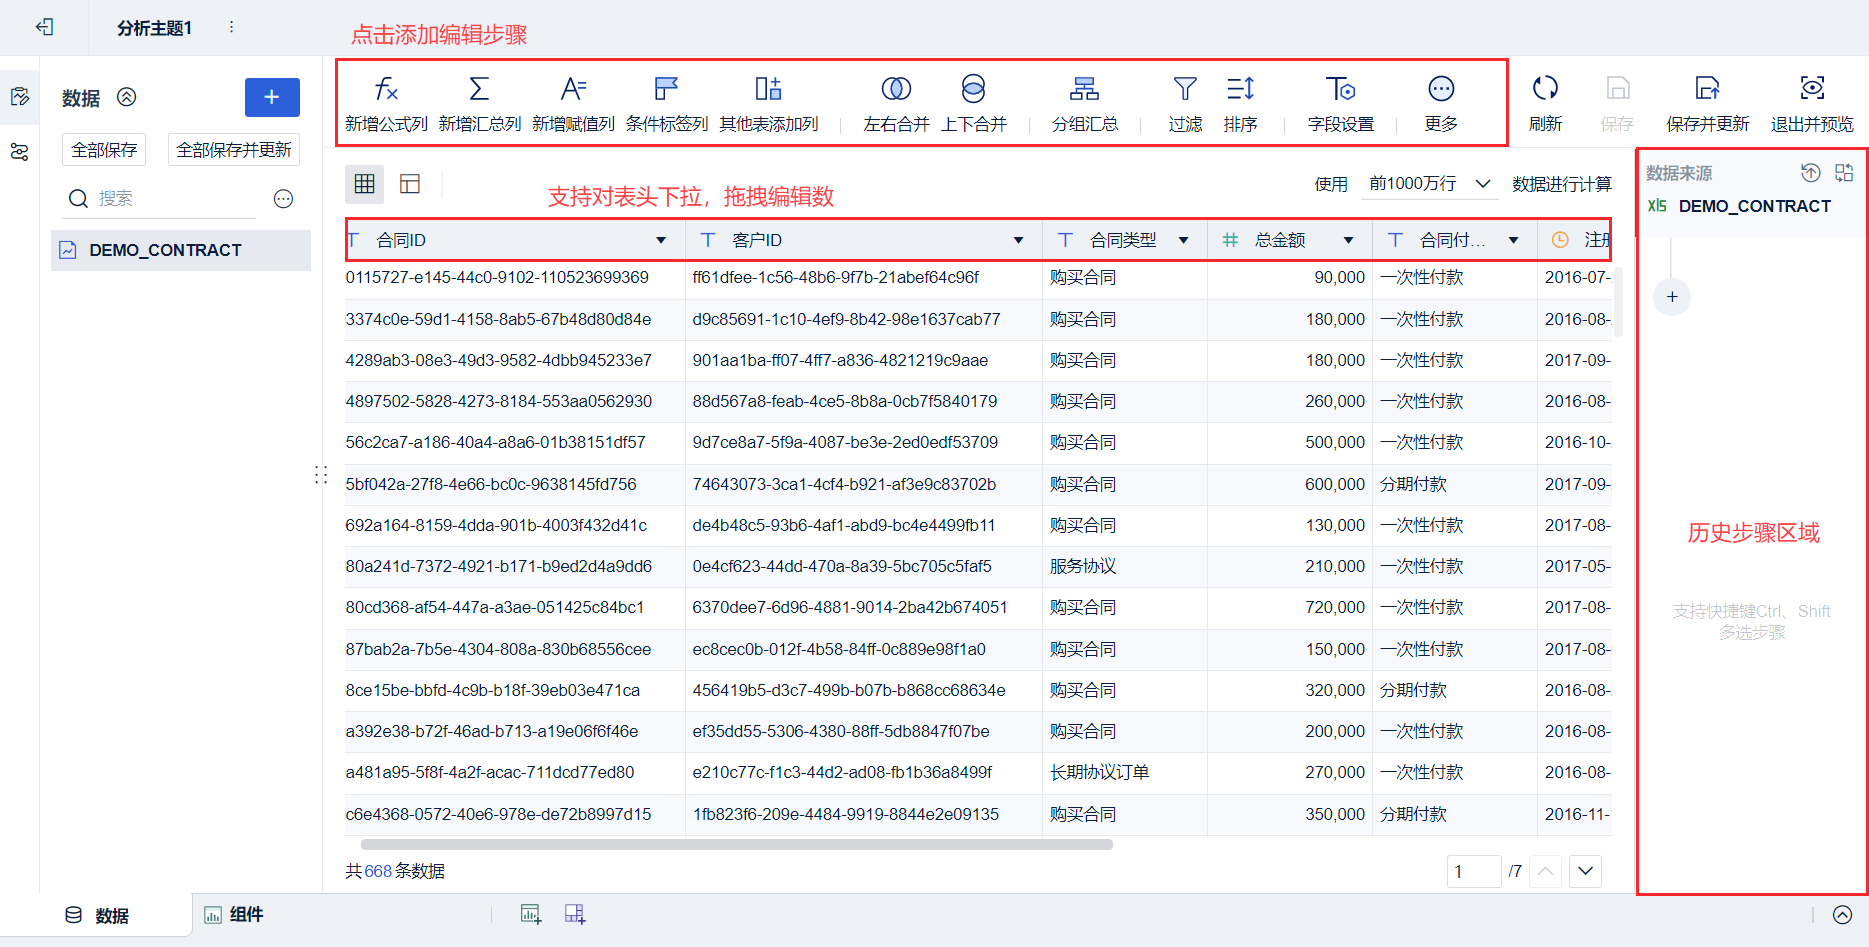Add a summary column with 新增汇总列
Screen dimensions: 1869x947
click(479, 103)
